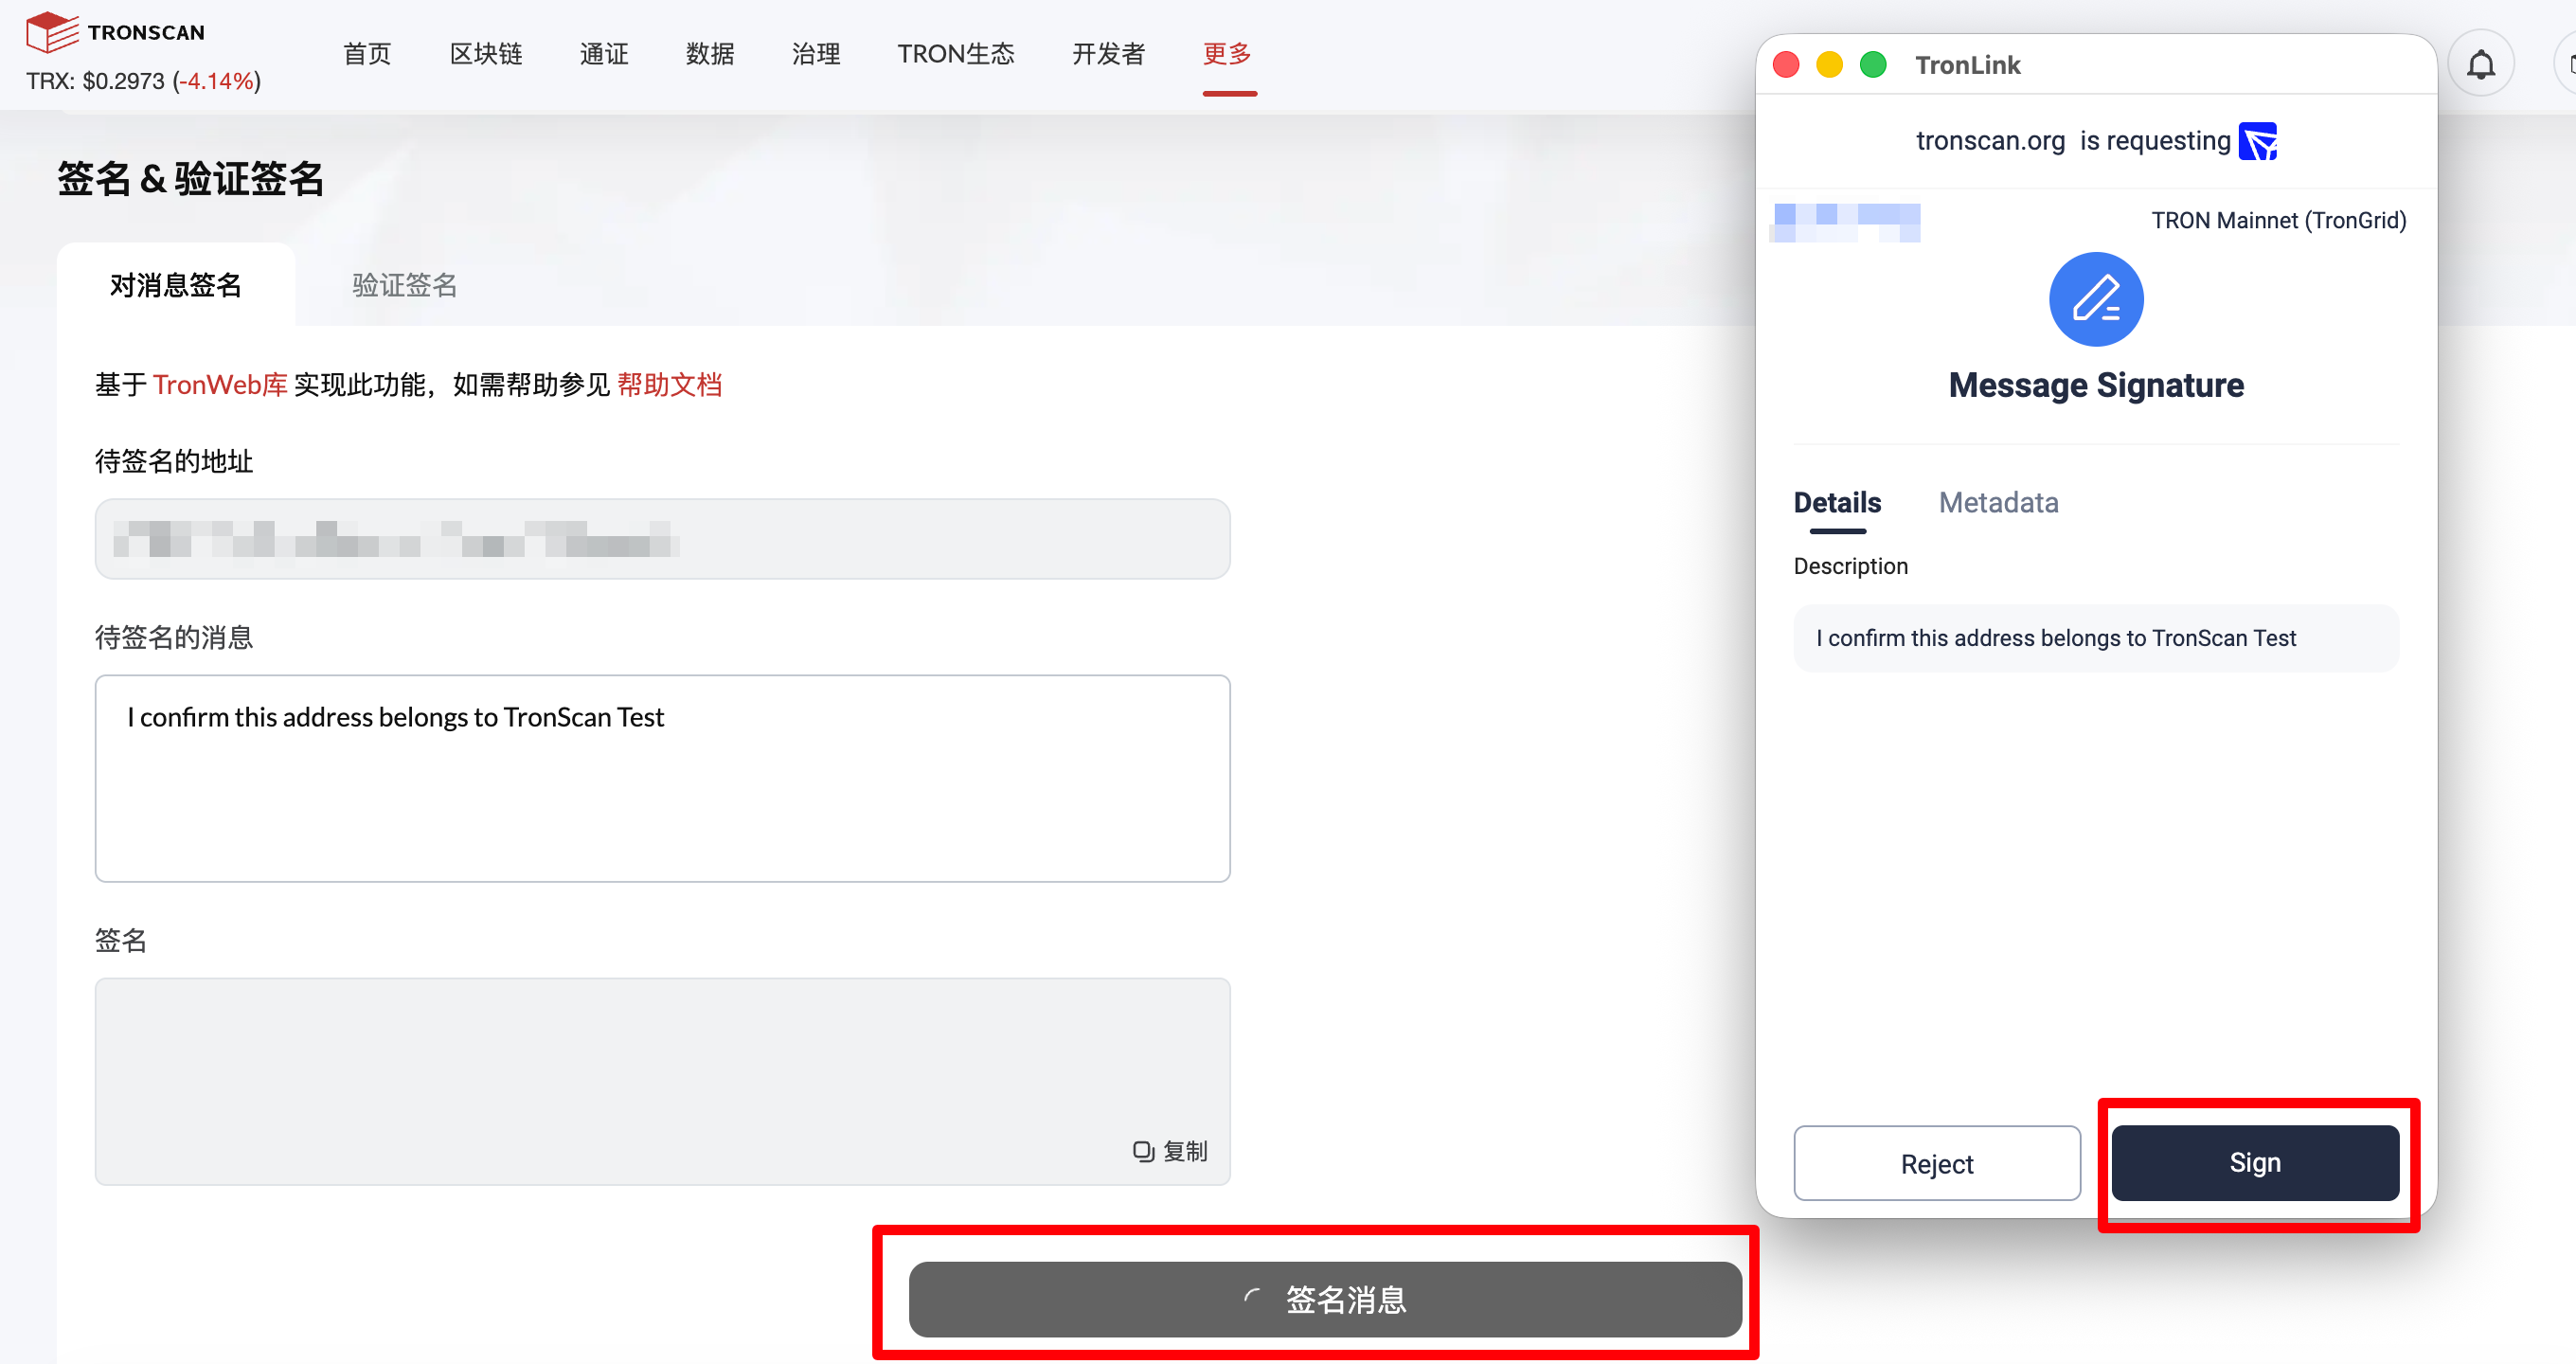Click the TronLink logo beside "is requesting"
The image size is (2576, 1364).
click(x=2258, y=141)
